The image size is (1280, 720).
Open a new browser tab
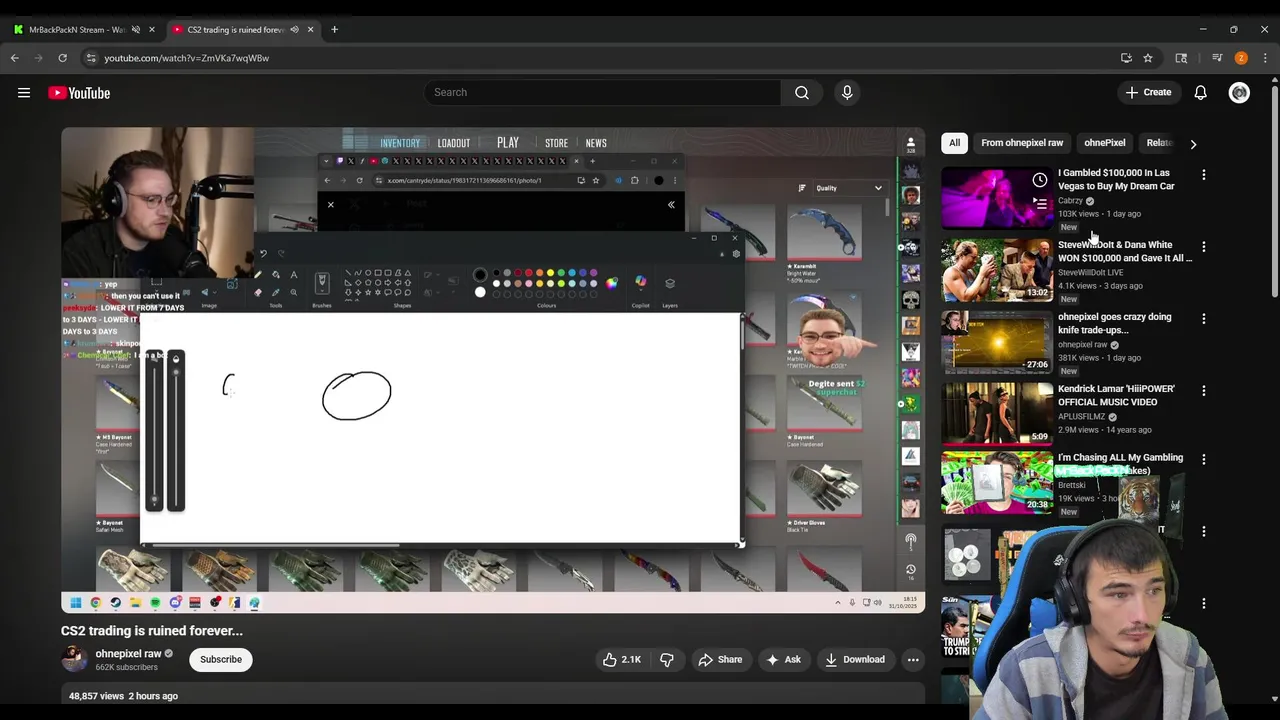tap(334, 29)
